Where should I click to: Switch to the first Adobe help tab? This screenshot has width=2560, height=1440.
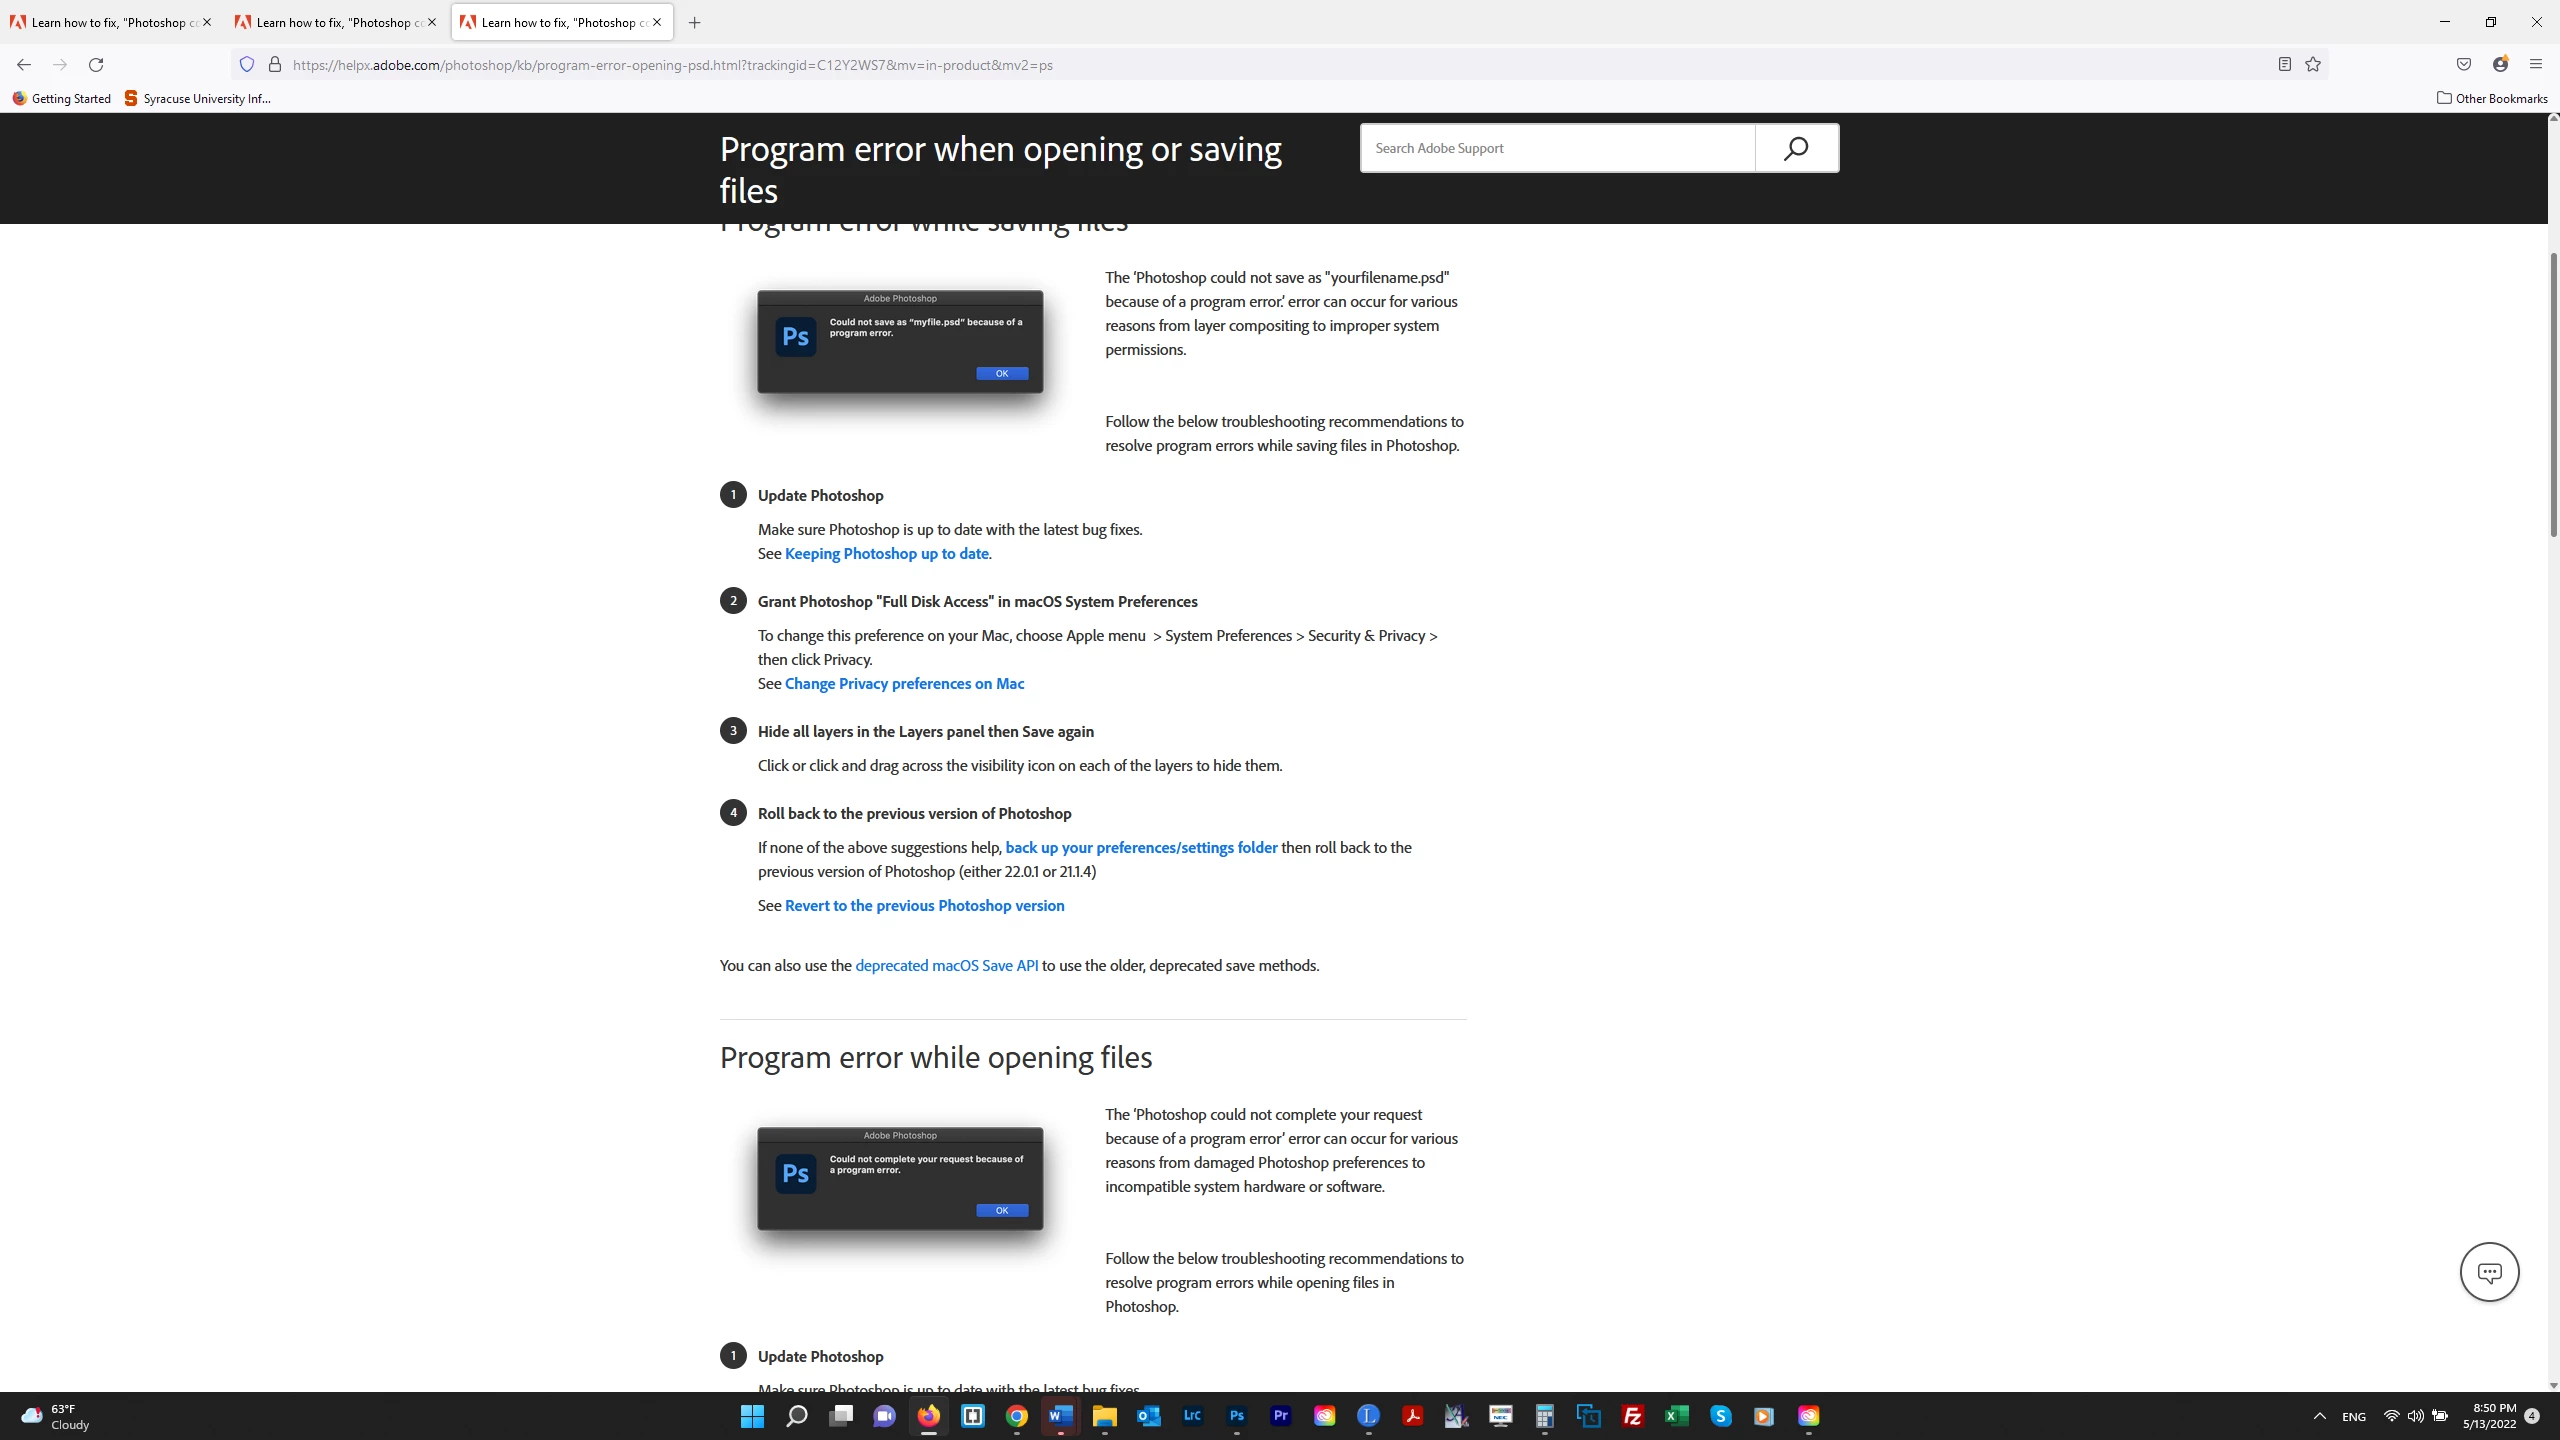click(x=108, y=22)
